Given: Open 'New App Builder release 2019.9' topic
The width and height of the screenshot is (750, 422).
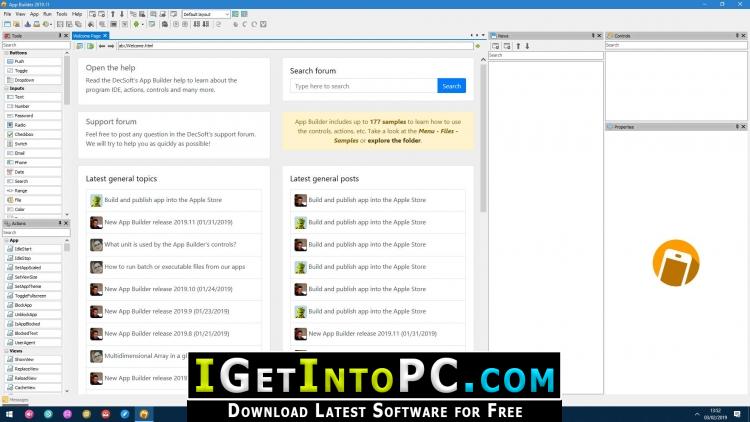Looking at the screenshot, I should (167, 311).
